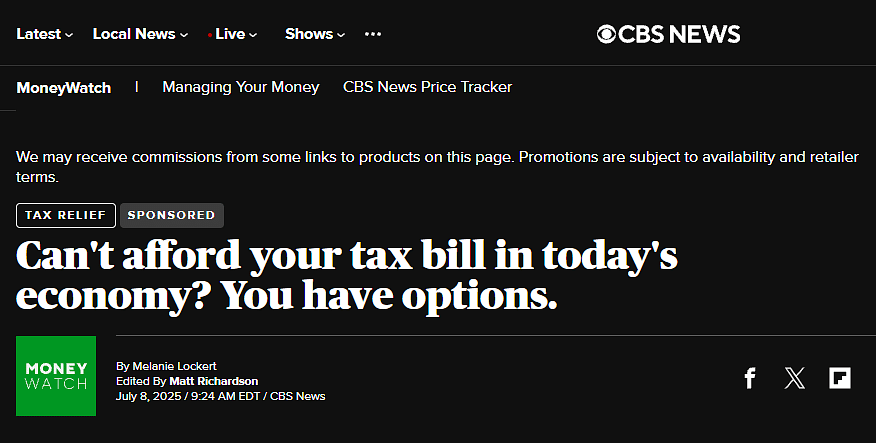
Task: Open editor Matt Richardson's profile link
Action: (213, 381)
